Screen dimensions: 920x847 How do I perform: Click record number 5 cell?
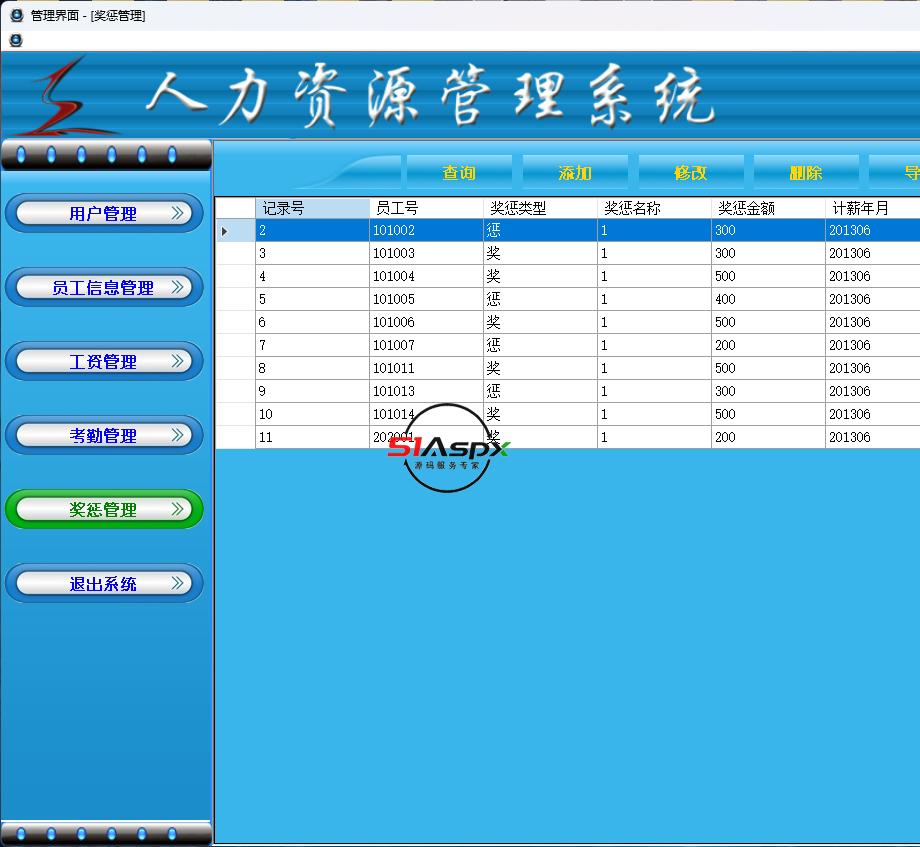click(x=312, y=299)
